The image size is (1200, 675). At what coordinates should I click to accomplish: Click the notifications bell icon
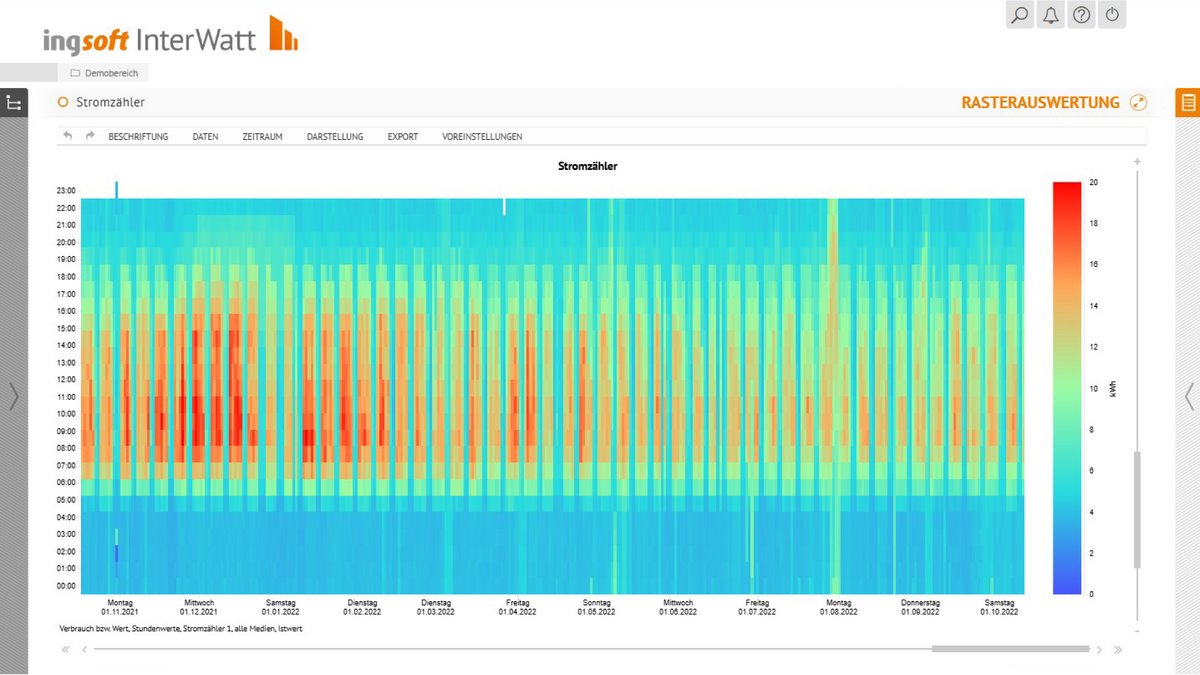point(1050,15)
